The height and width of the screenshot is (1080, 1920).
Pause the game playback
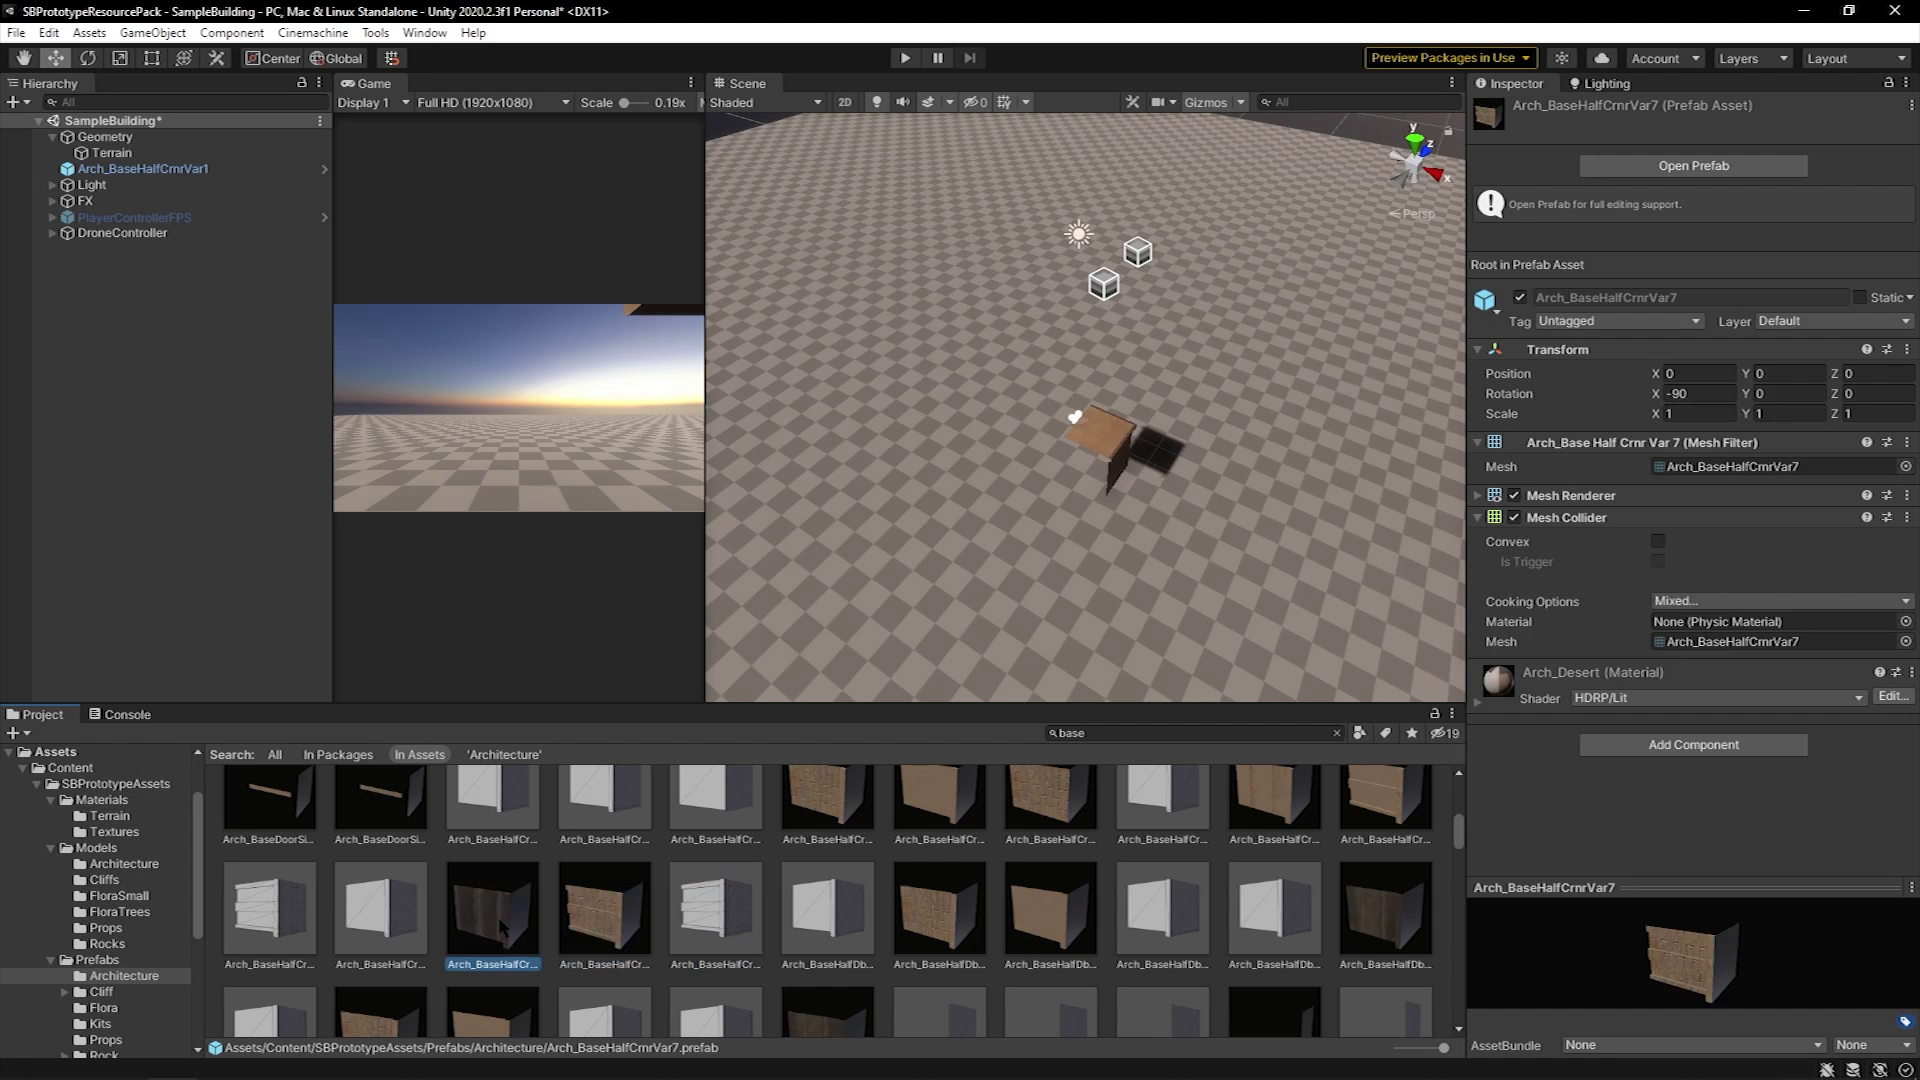pos(937,58)
